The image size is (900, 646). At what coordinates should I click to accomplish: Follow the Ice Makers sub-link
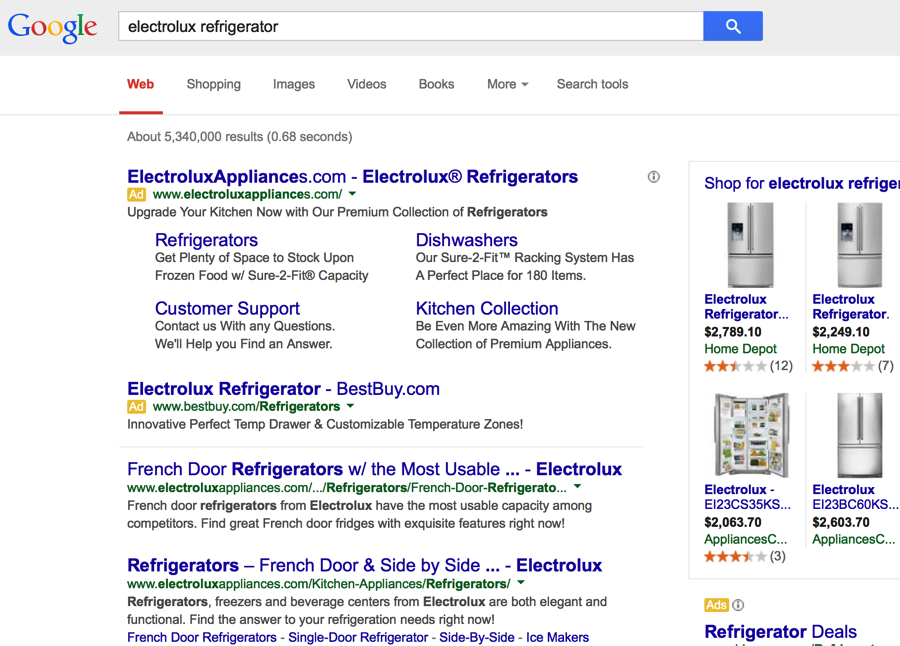coord(557,637)
